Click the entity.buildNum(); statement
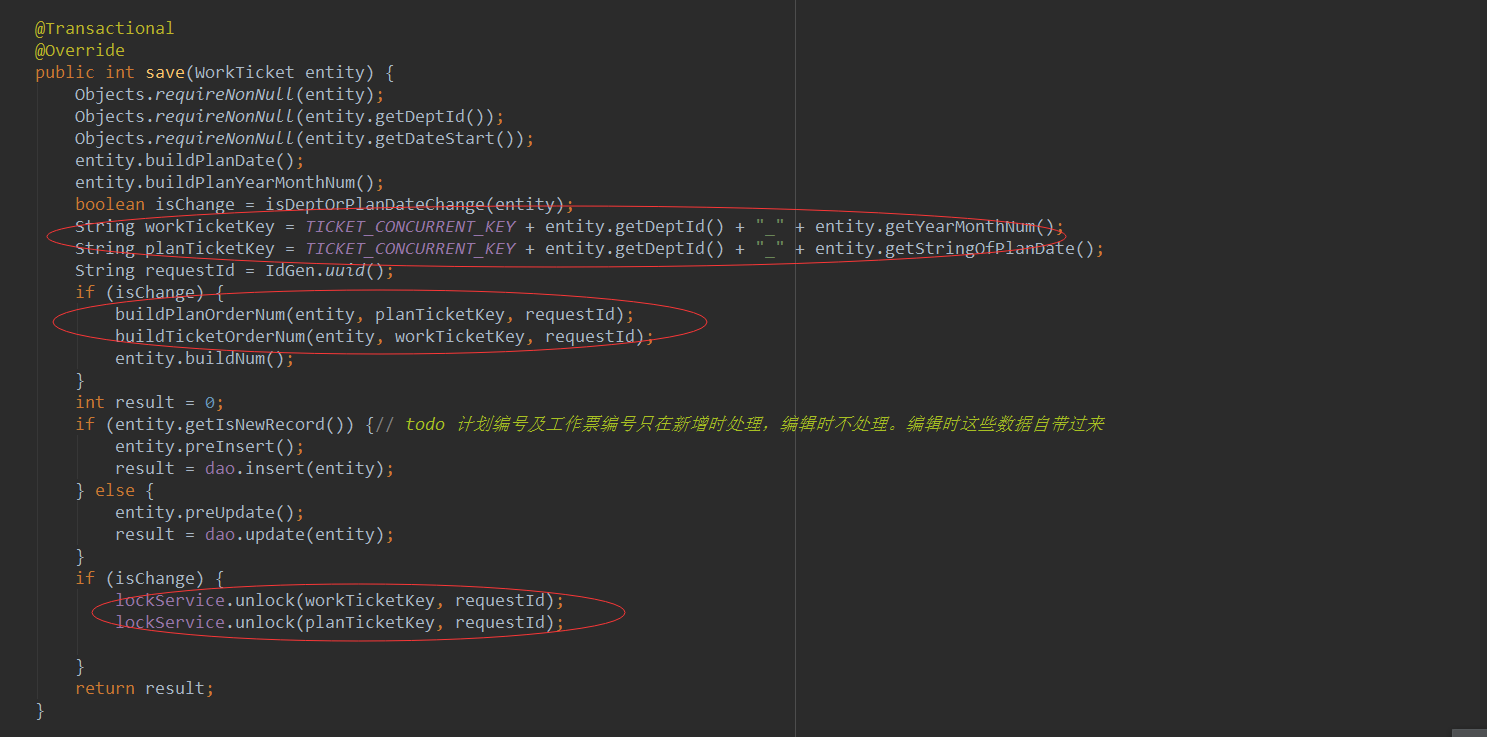1487x737 pixels. [205, 358]
